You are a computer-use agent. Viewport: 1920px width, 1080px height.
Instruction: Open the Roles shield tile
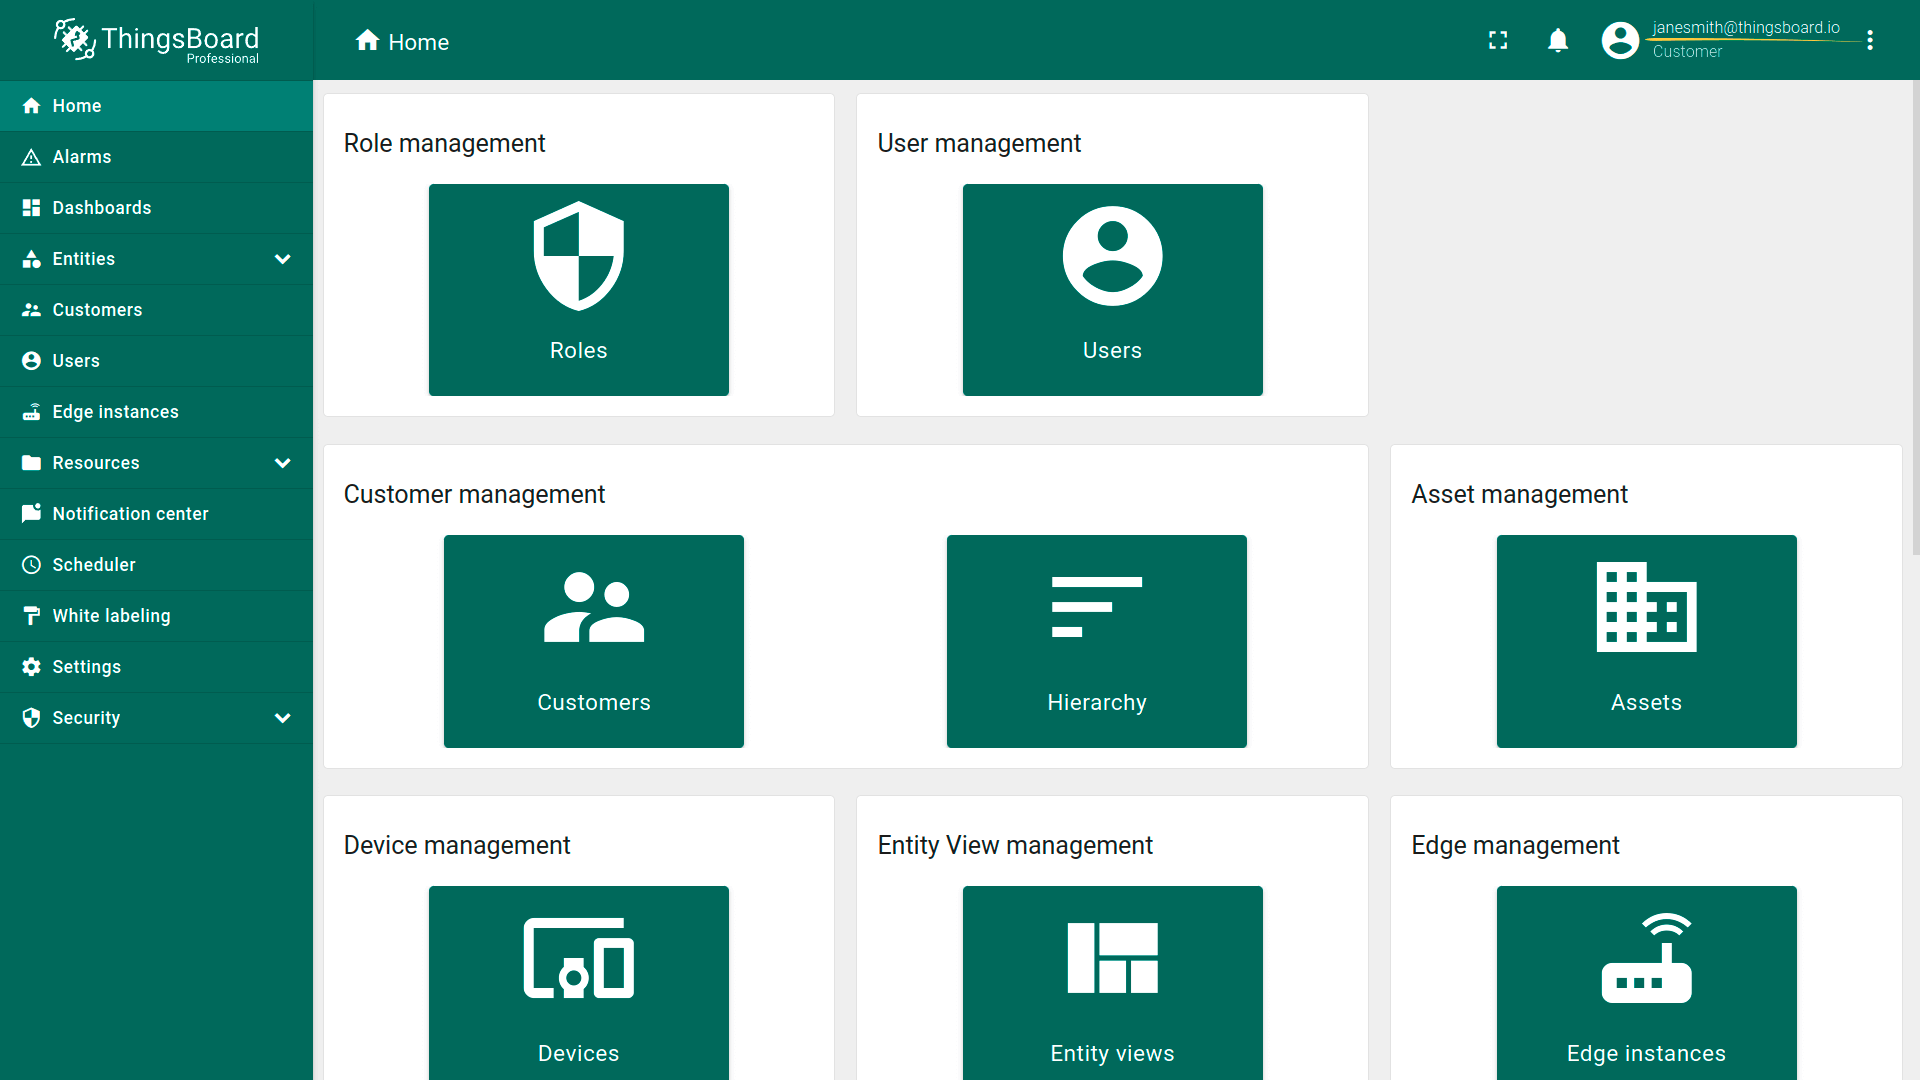578,290
